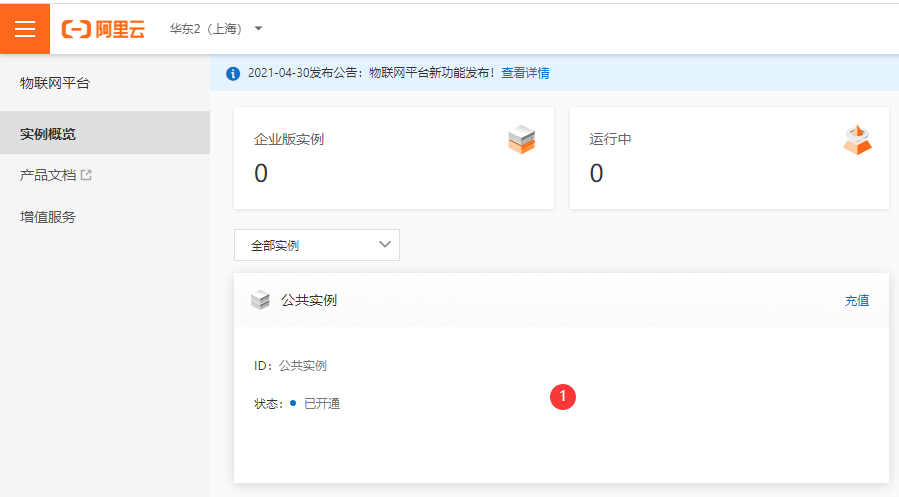
Task: Click the 2021-04-30 announcement text
Action: (371, 73)
